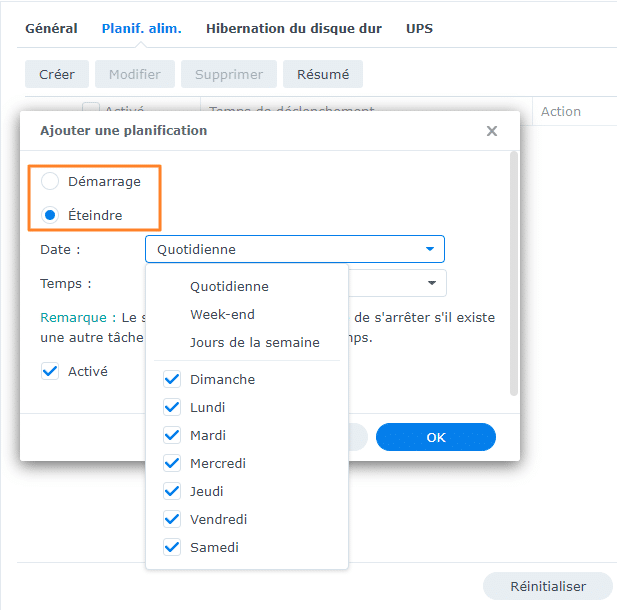617x610 pixels.
Task: Select the Éteindre radio button
Action: pos(50,215)
